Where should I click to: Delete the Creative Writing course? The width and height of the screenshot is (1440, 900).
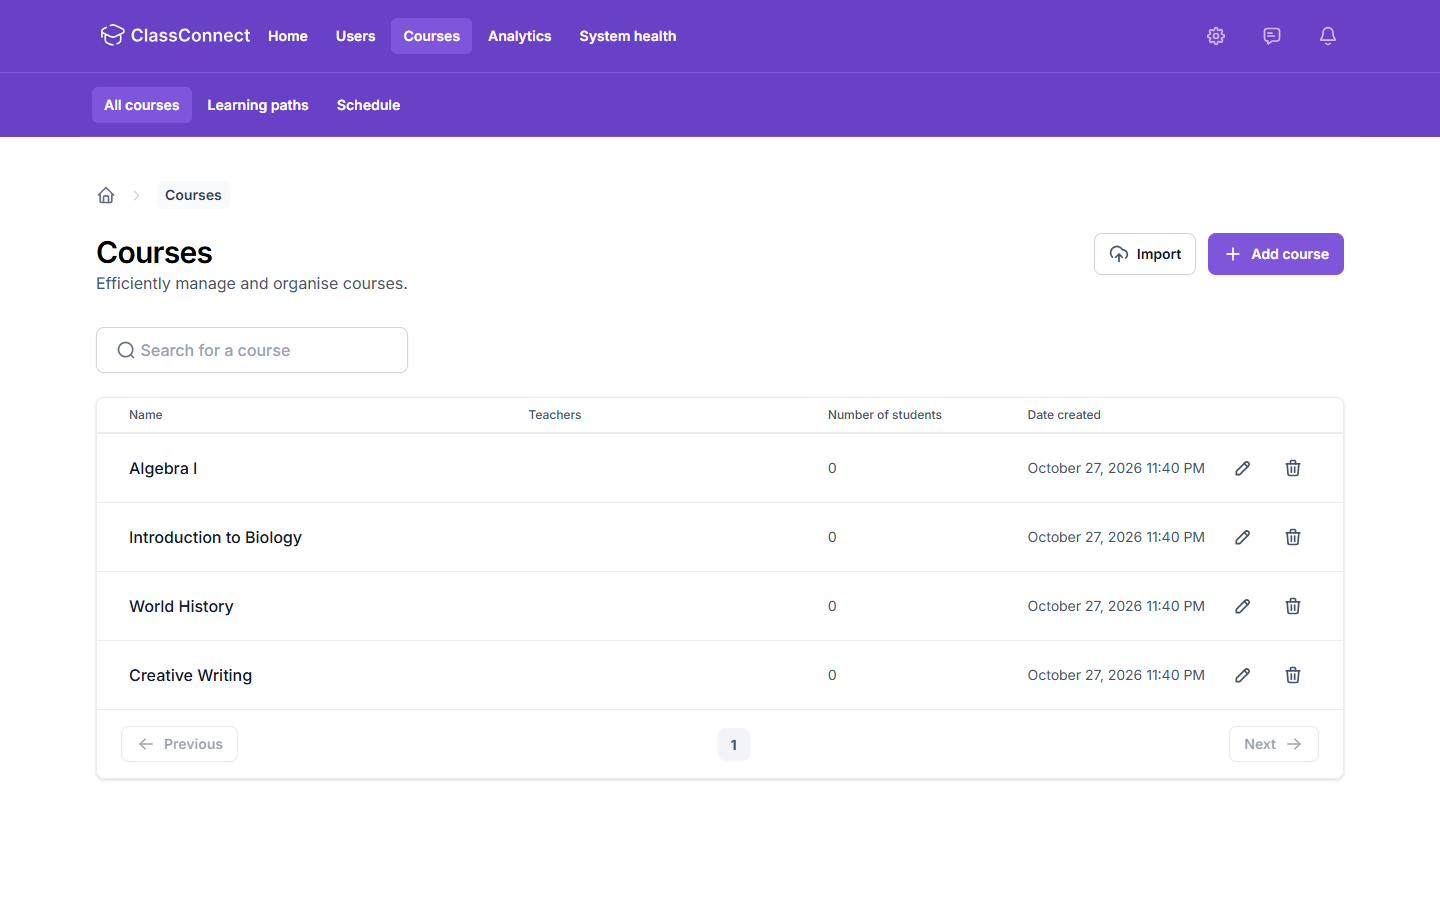(x=1293, y=675)
